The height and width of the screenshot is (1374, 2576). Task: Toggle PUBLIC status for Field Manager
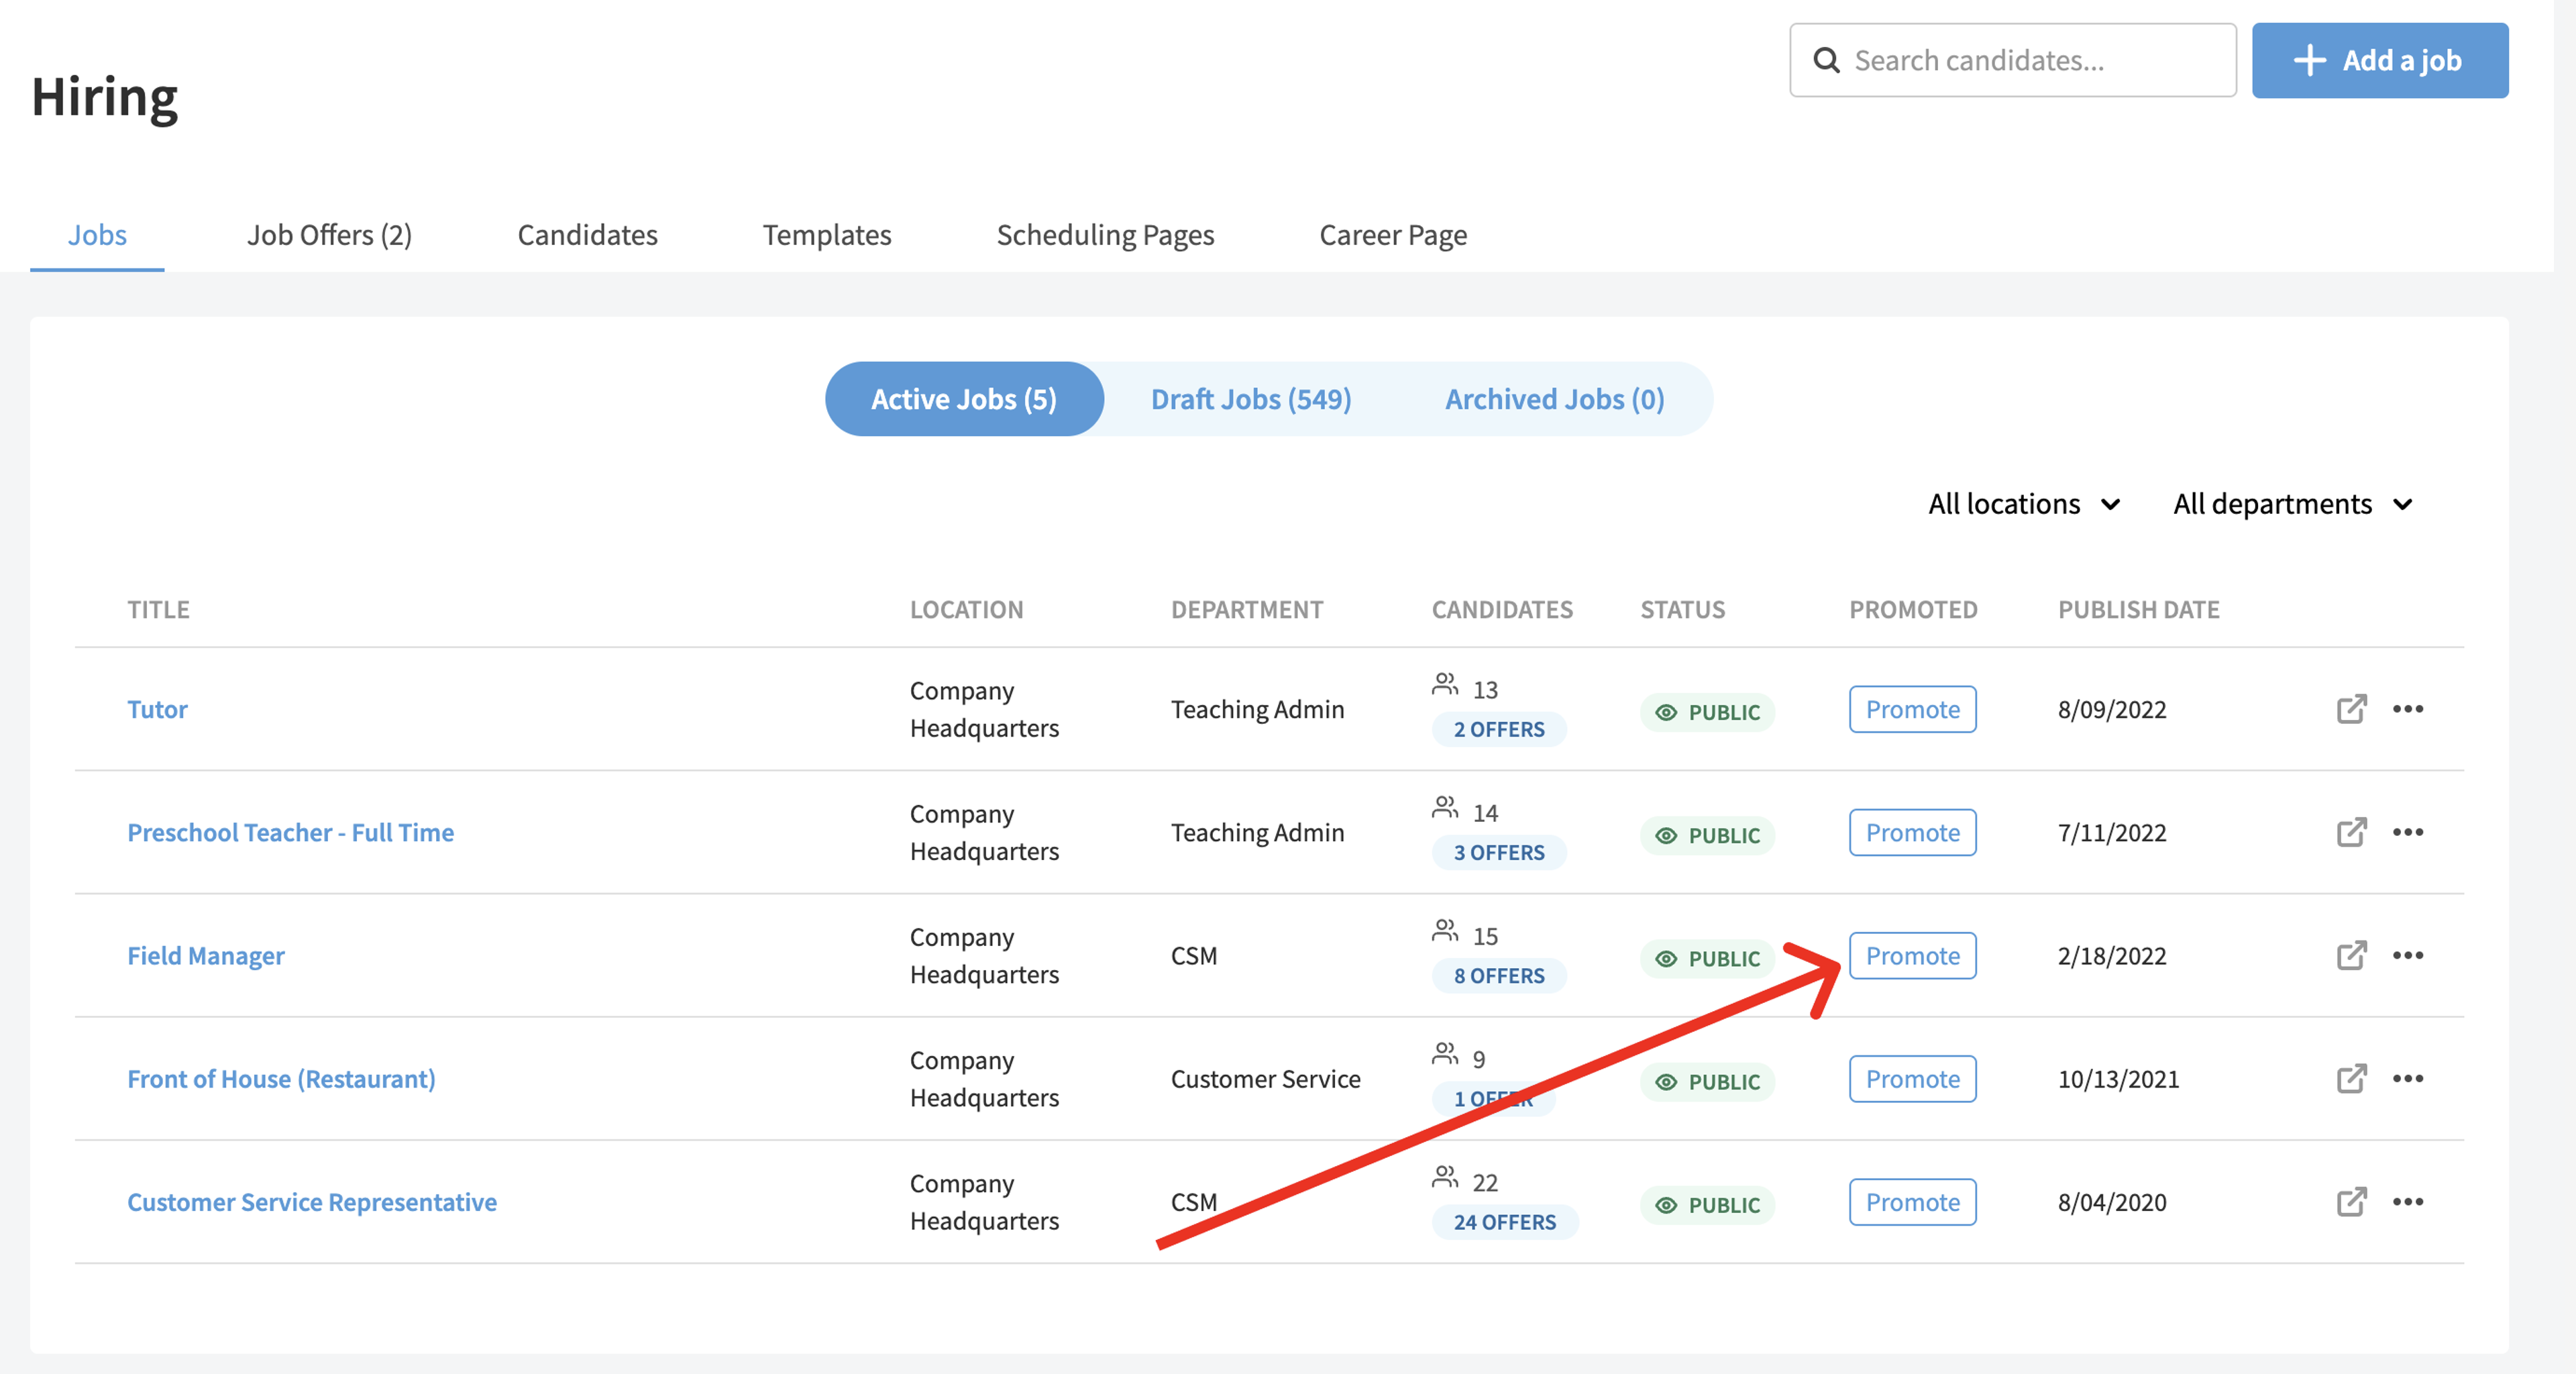coord(1707,958)
